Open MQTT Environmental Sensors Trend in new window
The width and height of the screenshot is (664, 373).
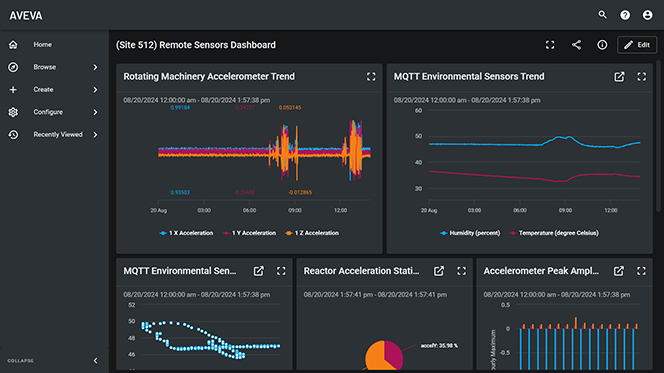619,77
